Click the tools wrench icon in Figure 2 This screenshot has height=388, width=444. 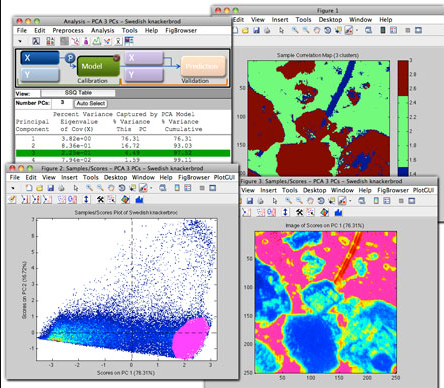tap(100, 200)
